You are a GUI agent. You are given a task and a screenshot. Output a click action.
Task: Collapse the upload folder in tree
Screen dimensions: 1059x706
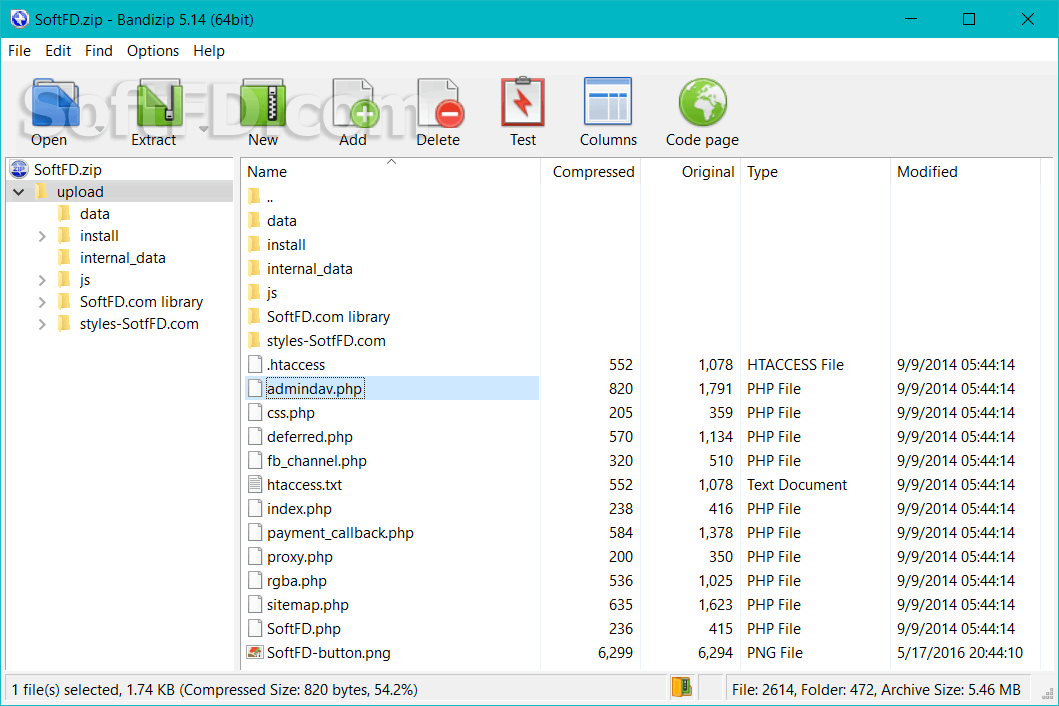(x=19, y=192)
